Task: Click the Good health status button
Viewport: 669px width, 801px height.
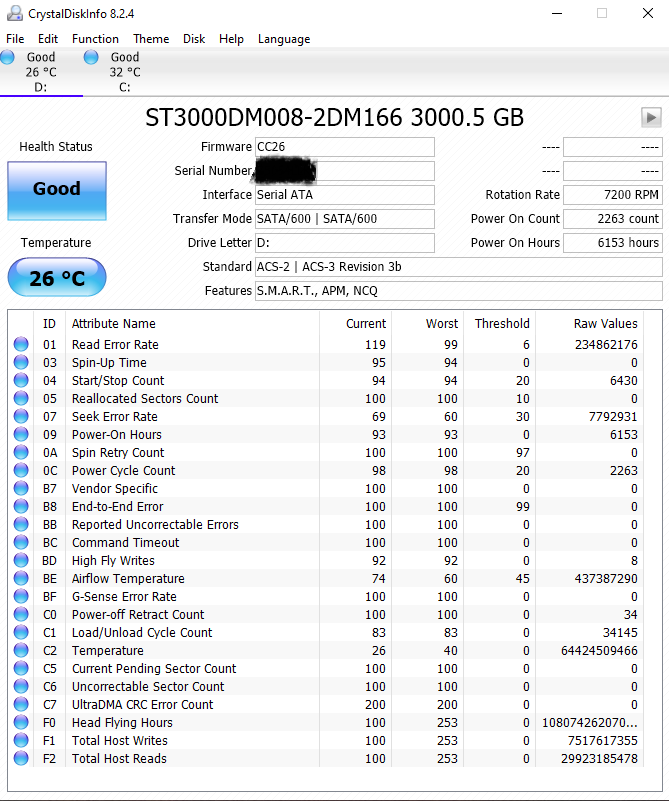Action: 57,191
